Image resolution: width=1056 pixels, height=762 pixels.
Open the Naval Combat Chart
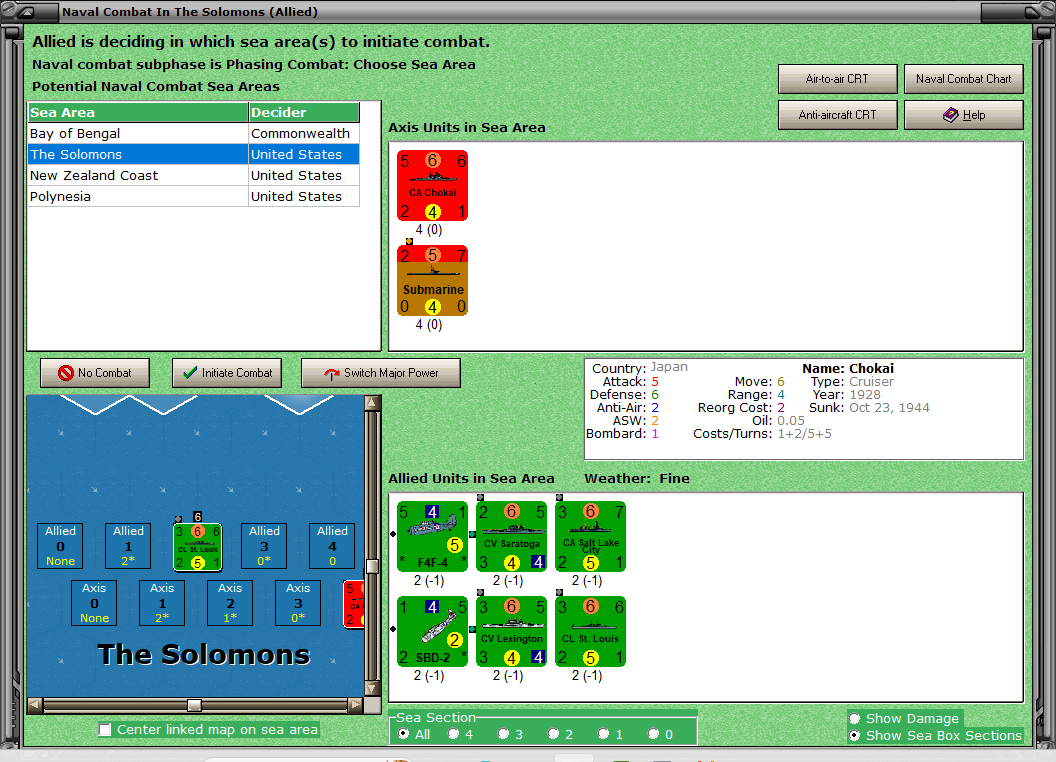click(963, 79)
